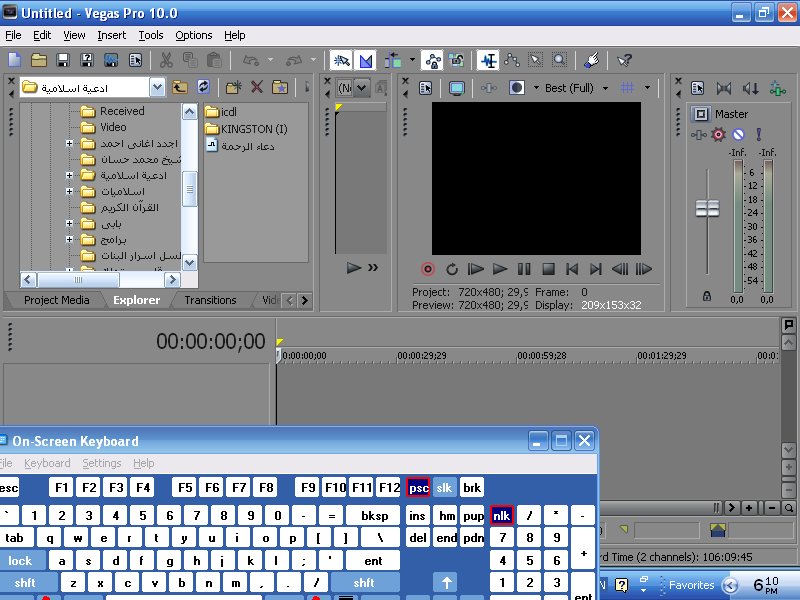This screenshot has height=600, width=800.
Task: Toggle Ignore Event Grouping
Action: [x=456, y=60]
